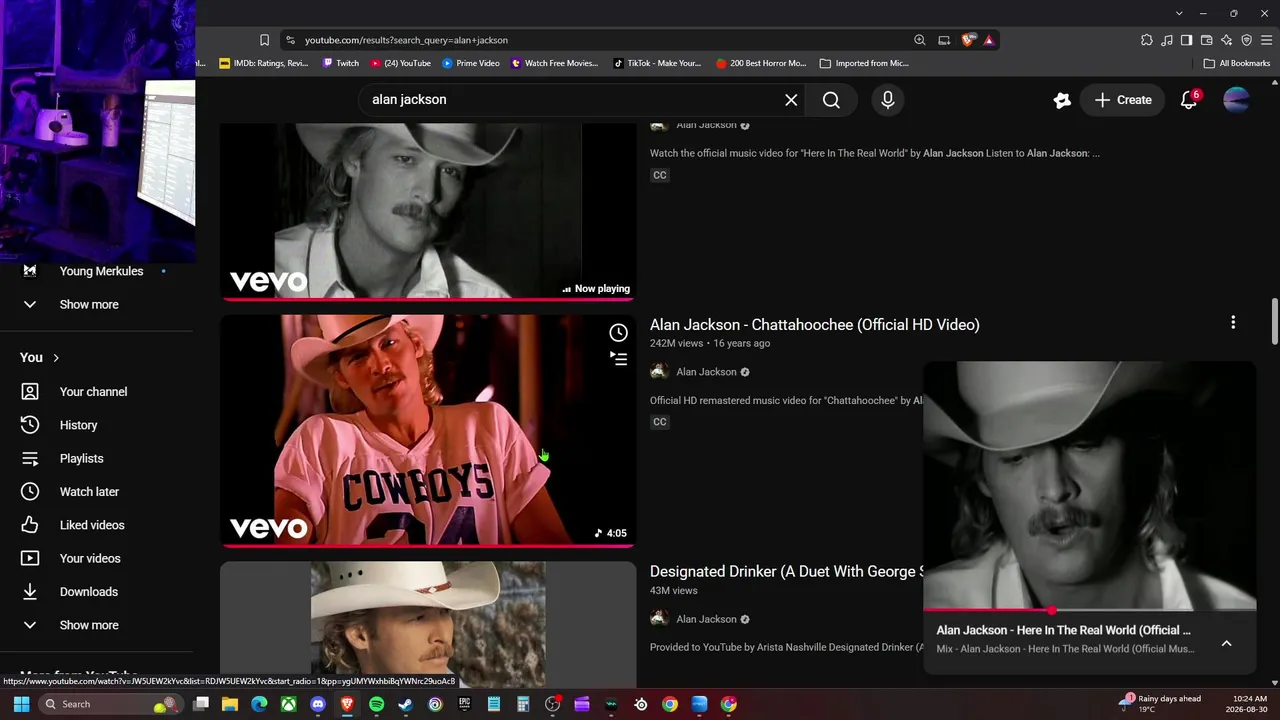Open site settings icon in address bar
The height and width of the screenshot is (720, 1280).
pos(290,40)
